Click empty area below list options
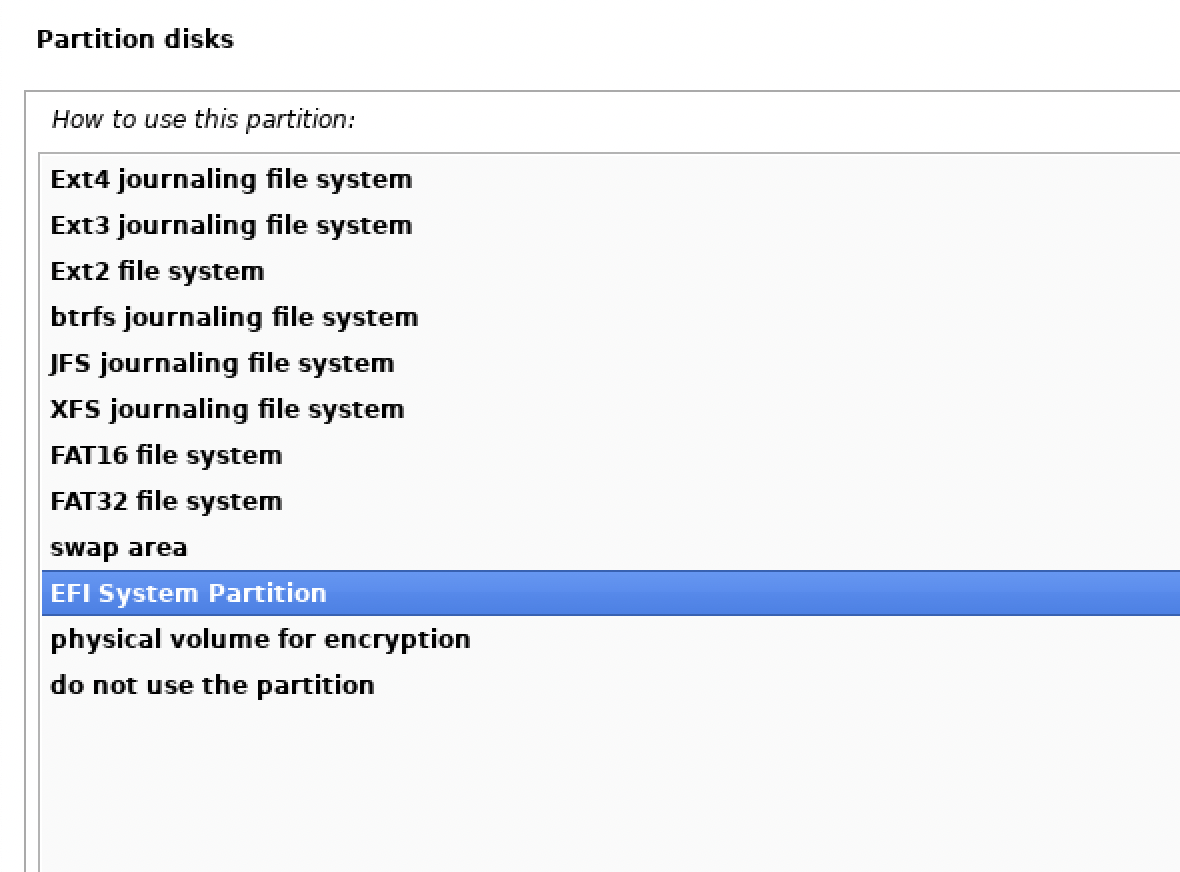This screenshot has width=1180, height=872. tap(600, 790)
